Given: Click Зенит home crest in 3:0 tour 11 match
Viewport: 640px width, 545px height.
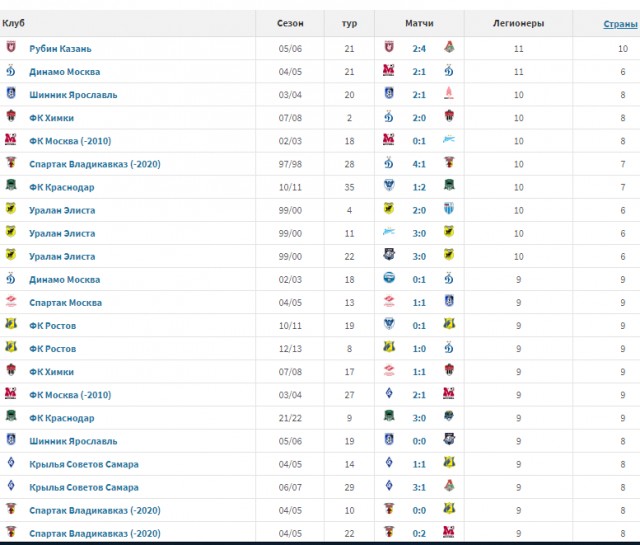Looking at the screenshot, I should click(x=389, y=231).
